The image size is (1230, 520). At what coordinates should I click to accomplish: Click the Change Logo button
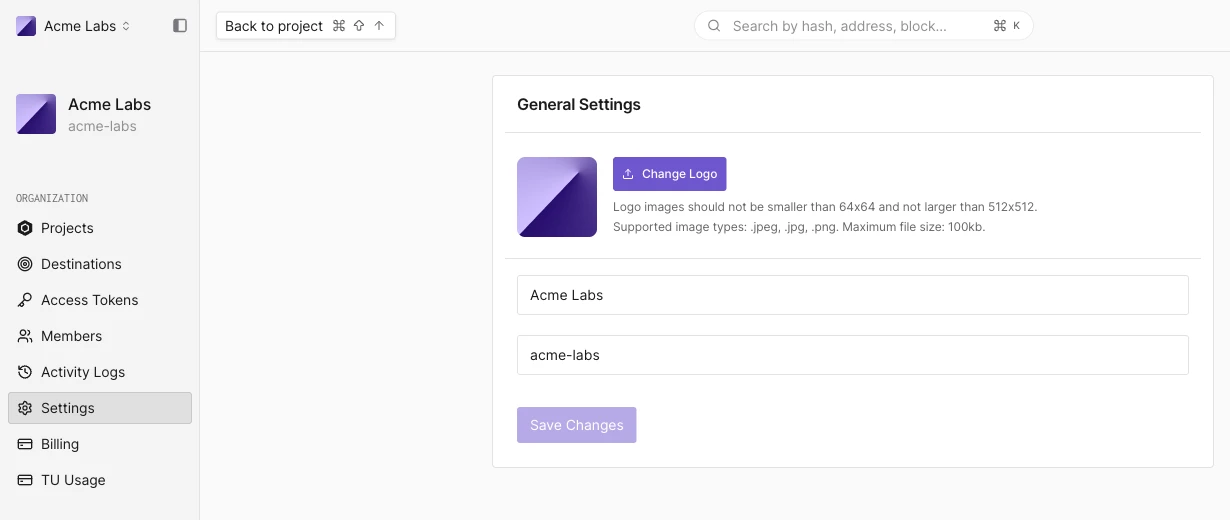[670, 174]
